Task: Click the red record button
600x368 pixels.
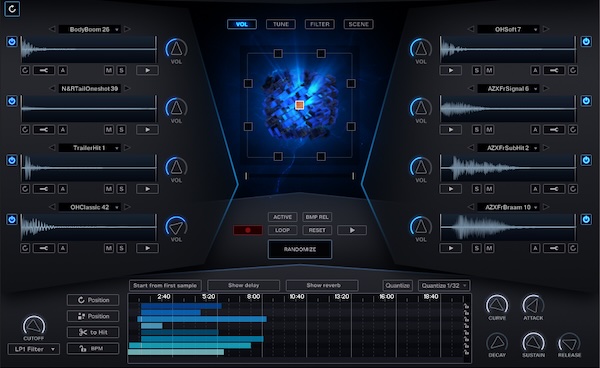Action: (x=248, y=230)
